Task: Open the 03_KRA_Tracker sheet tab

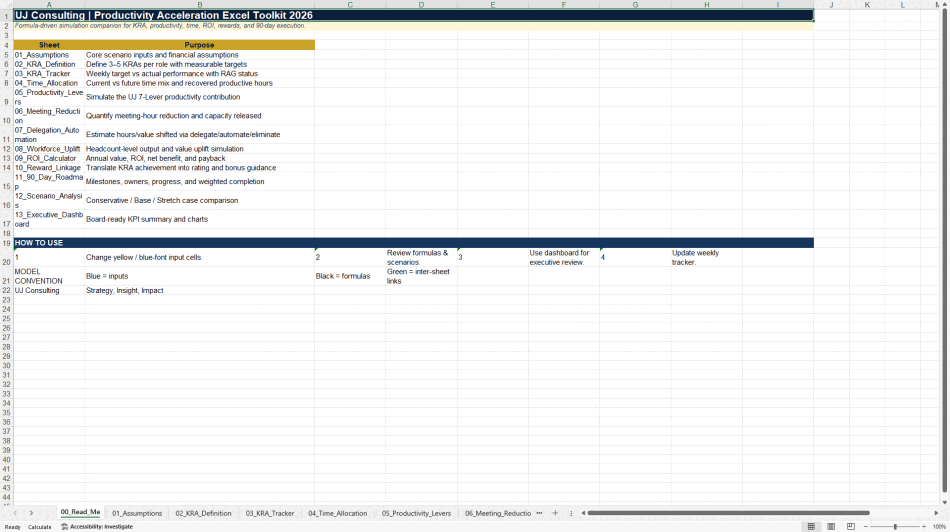Action: click(270, 513)
